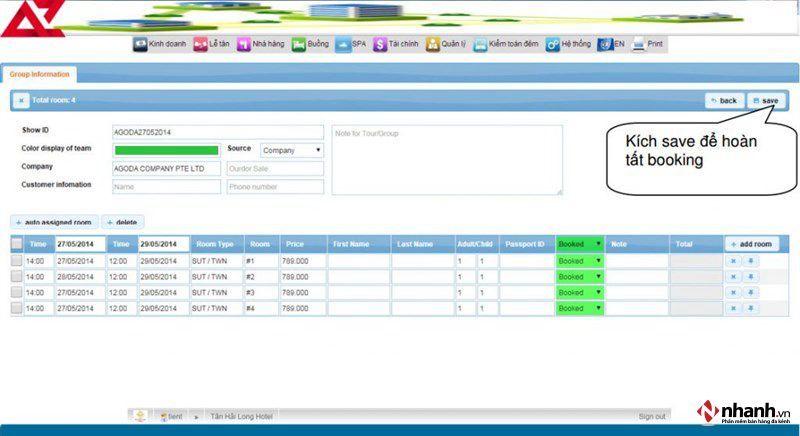Open the header Booked status dropdown
Viewport: 800px width, 436px height.
580,244
